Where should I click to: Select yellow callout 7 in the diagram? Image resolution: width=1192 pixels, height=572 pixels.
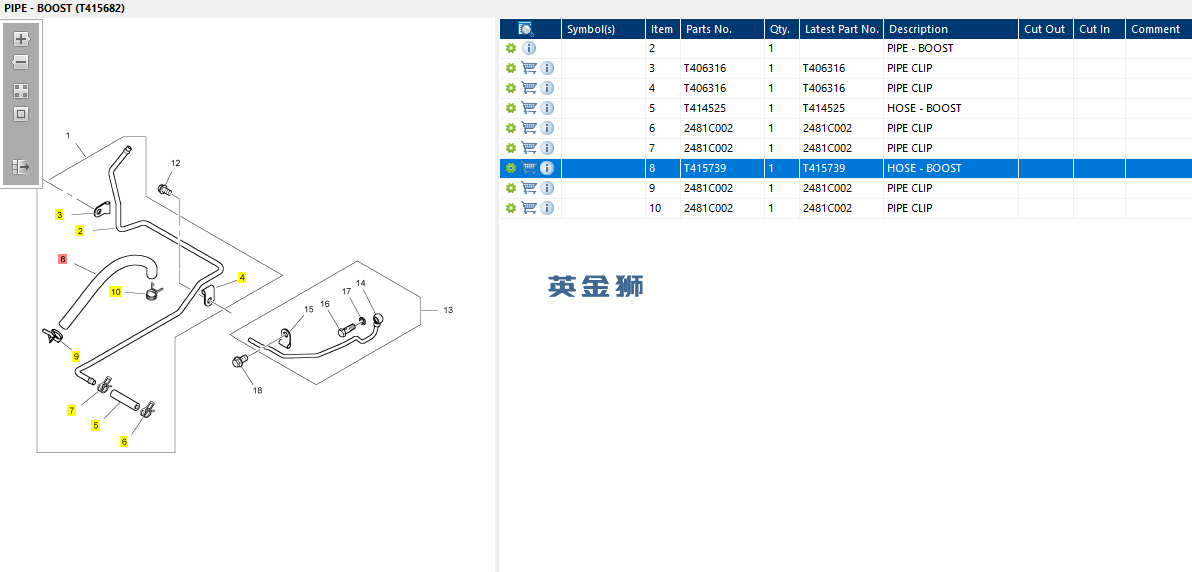71,411
